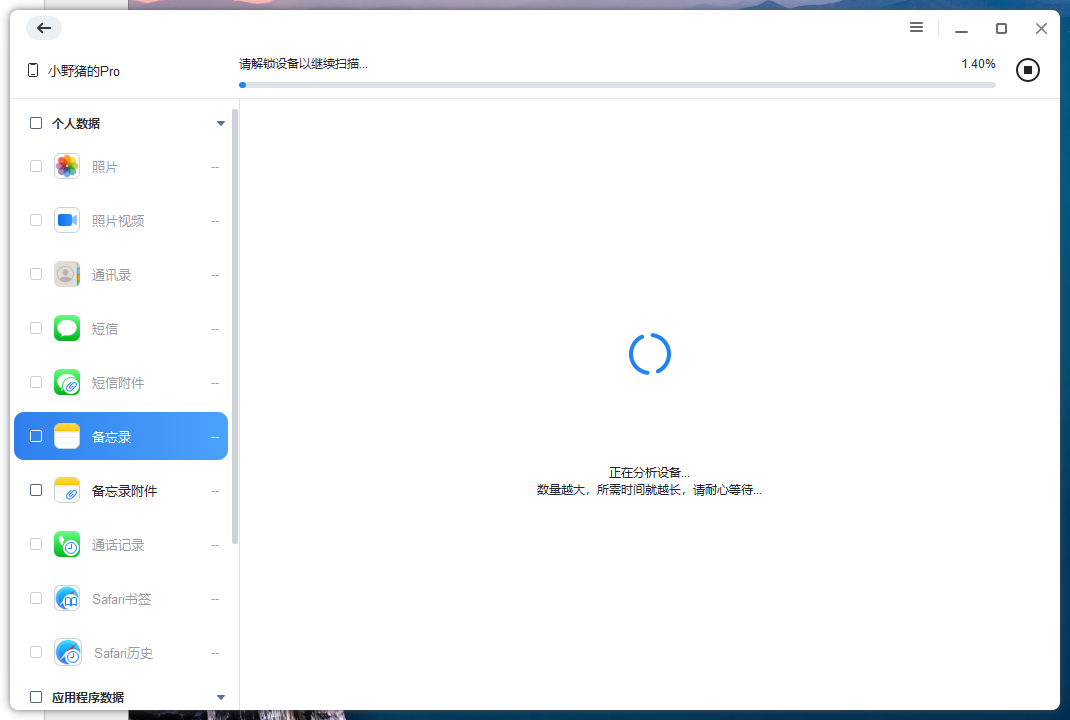1070x720 pixels.
Task: Select the 照片 photos icon in sidebar
Action: coord(66,166)
